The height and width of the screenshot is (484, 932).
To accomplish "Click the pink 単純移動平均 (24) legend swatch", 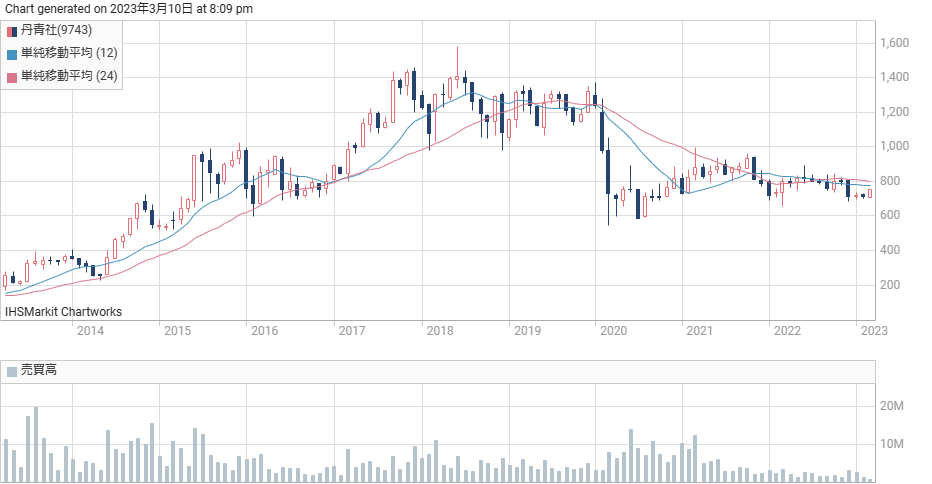I will point(12,77).
